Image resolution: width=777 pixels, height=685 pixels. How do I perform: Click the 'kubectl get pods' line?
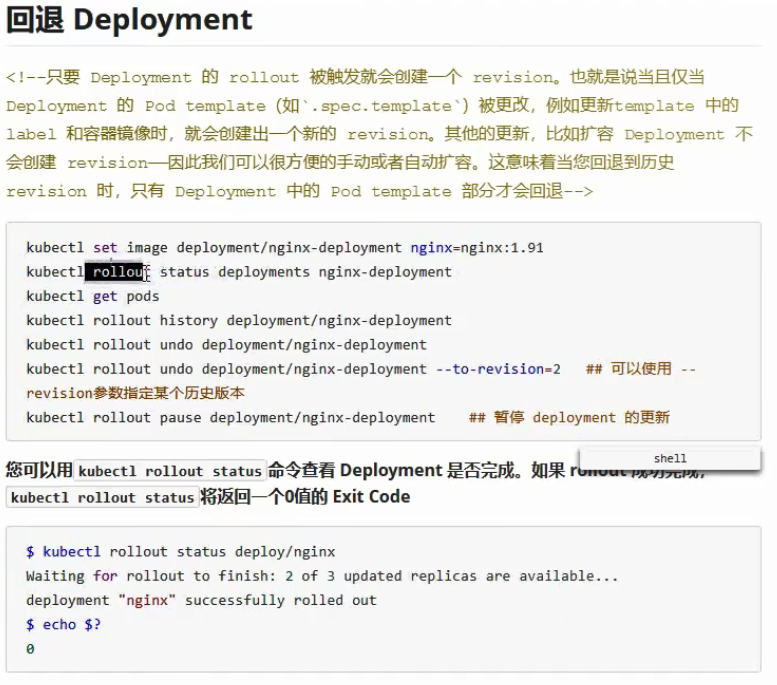pyautogui.click(x=93, y=296)
